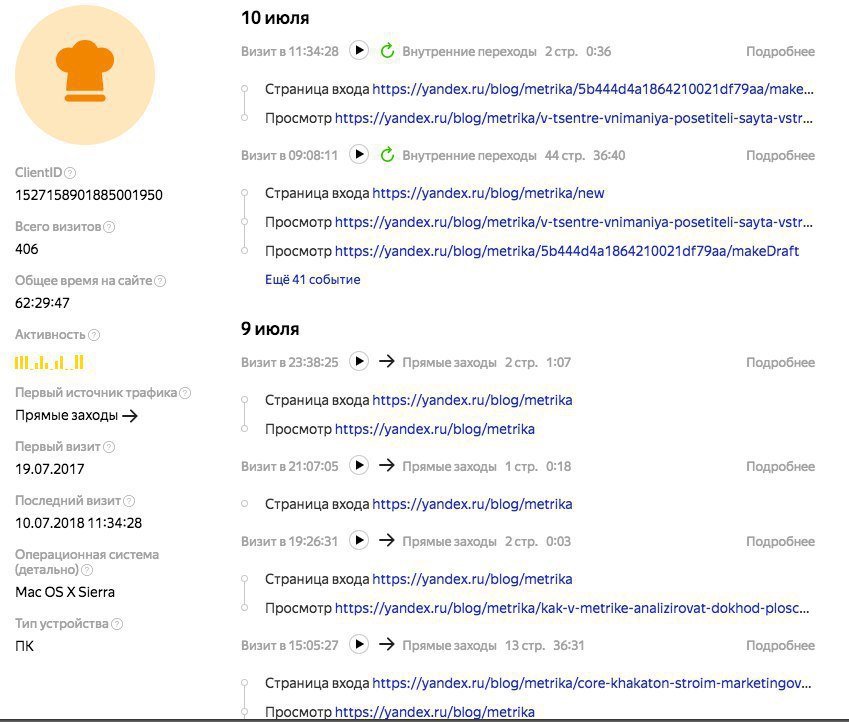Open the makeDraft Просмотр link of 09:08:11 visit

coord(567,251)
